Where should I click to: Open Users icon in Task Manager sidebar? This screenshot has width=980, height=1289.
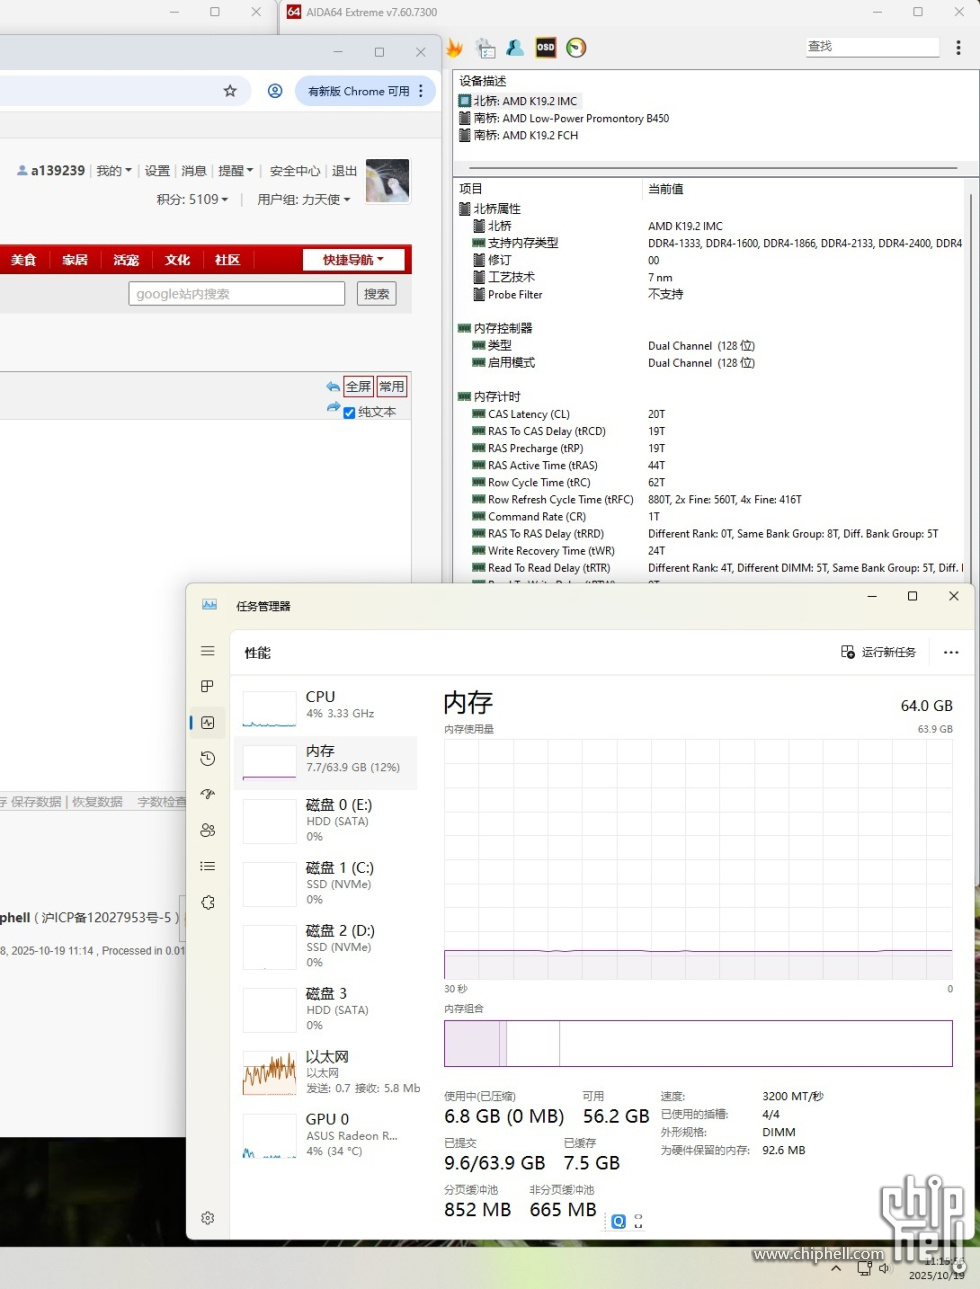(x=208, y=831)
